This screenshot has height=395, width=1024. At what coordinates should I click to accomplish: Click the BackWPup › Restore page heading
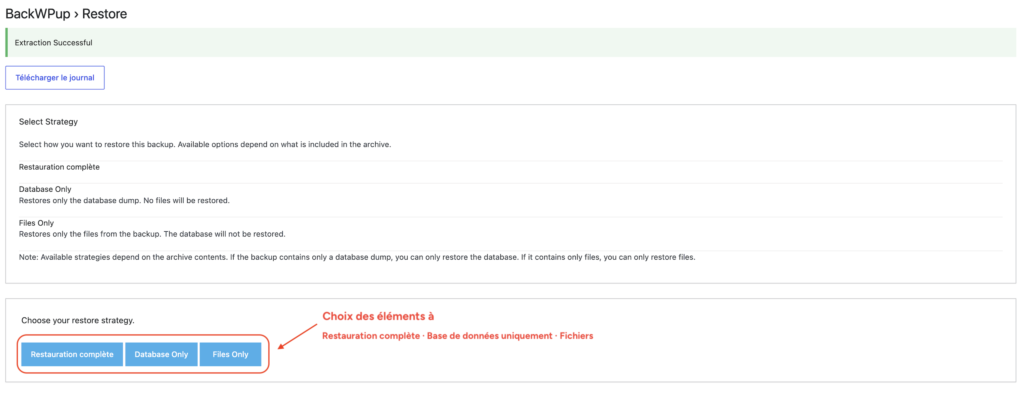pyautogui.click(x=66, y=13)
